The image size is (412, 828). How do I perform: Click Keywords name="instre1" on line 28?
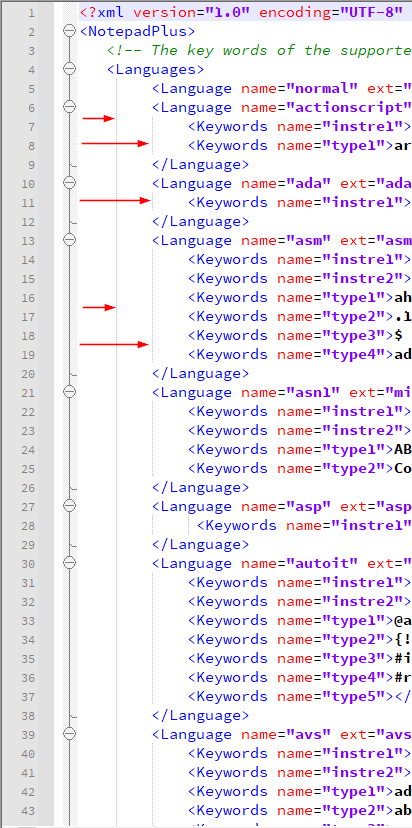(x=304, y=526)
